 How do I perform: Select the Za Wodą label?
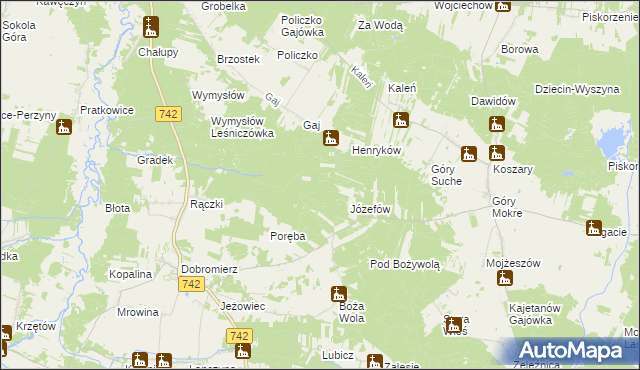point(380,25)
